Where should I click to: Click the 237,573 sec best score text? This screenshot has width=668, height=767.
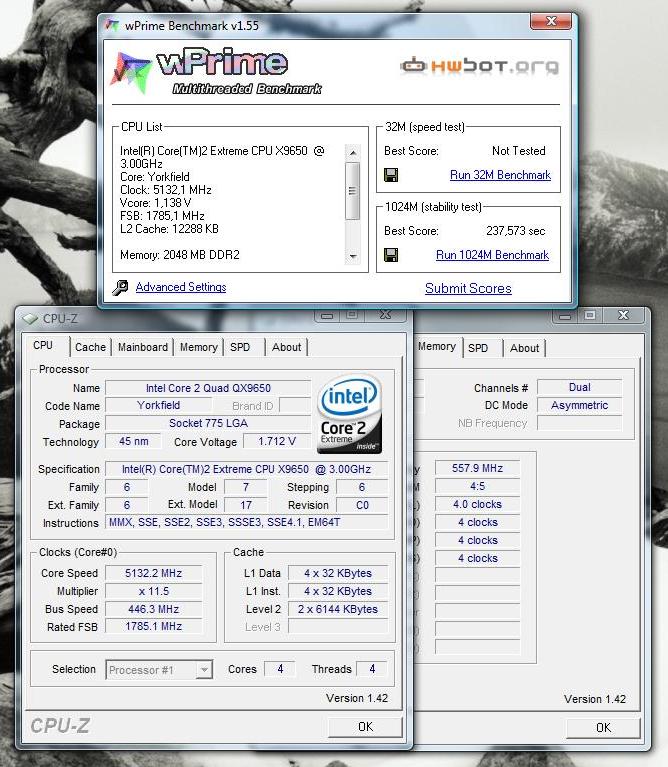pyautogui.click(x=515, y=231)
